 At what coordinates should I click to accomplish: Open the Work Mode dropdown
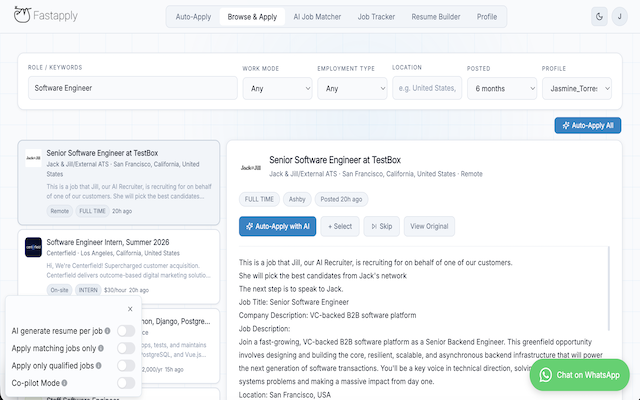278,89
